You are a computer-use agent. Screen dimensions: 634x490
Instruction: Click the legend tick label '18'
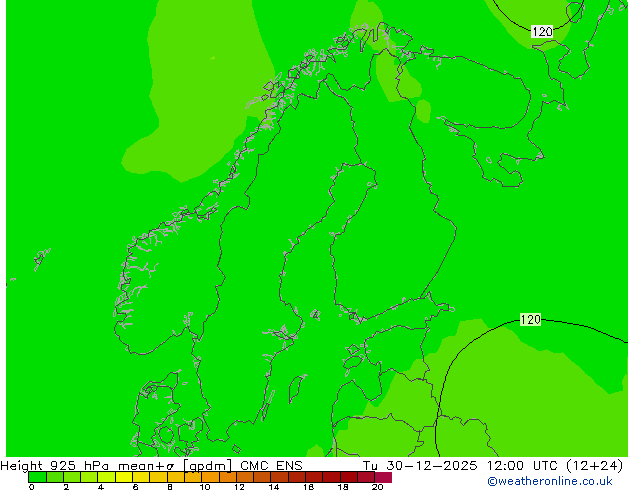tap(343, 487)
